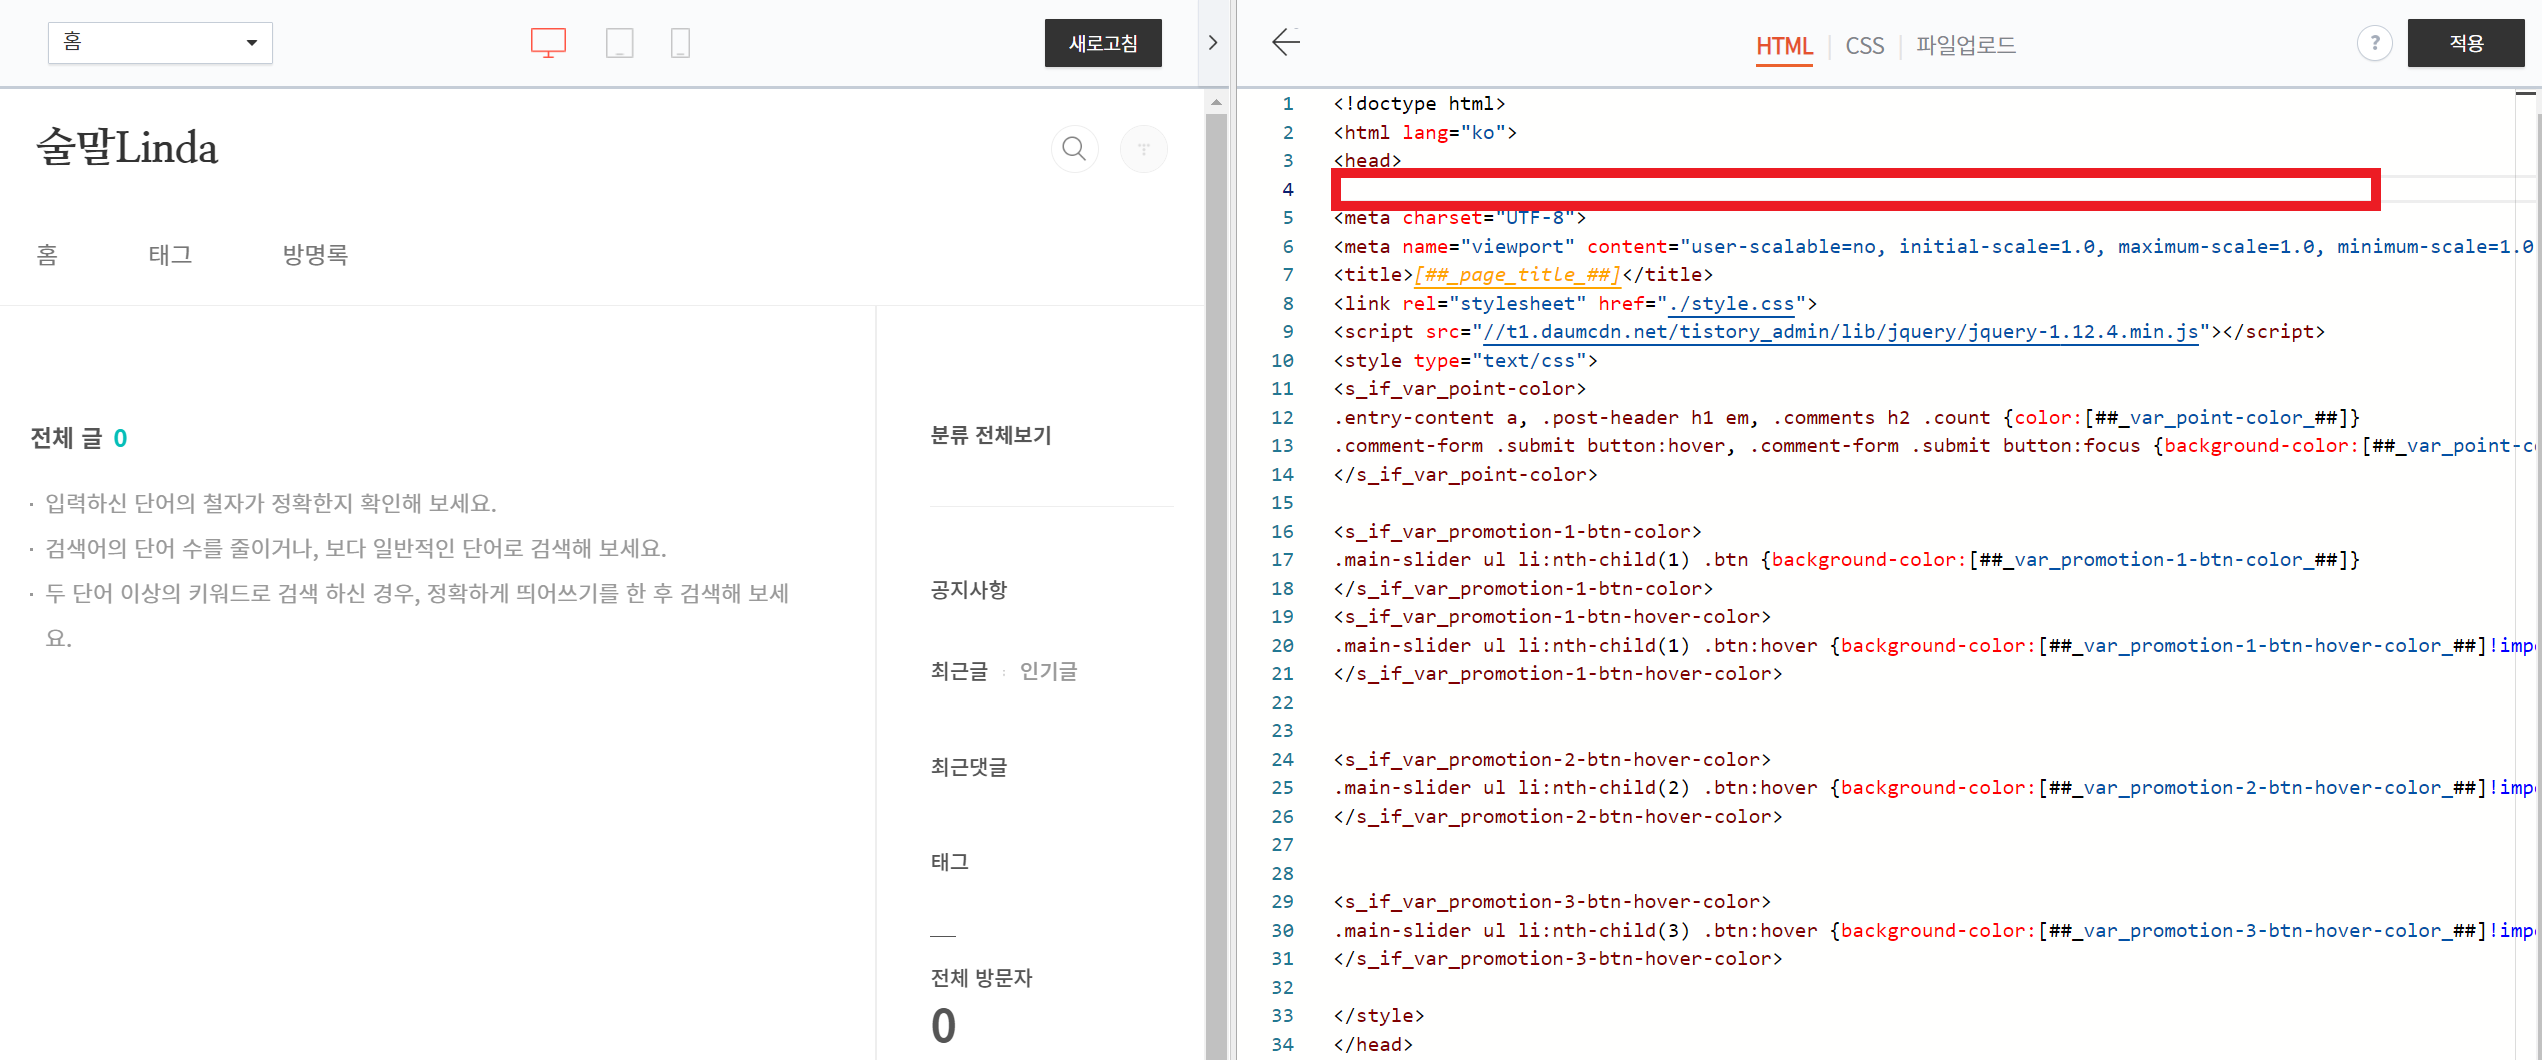Click line 25 nth-child(2) .btn:hover rule

[x=1933, y=788]
